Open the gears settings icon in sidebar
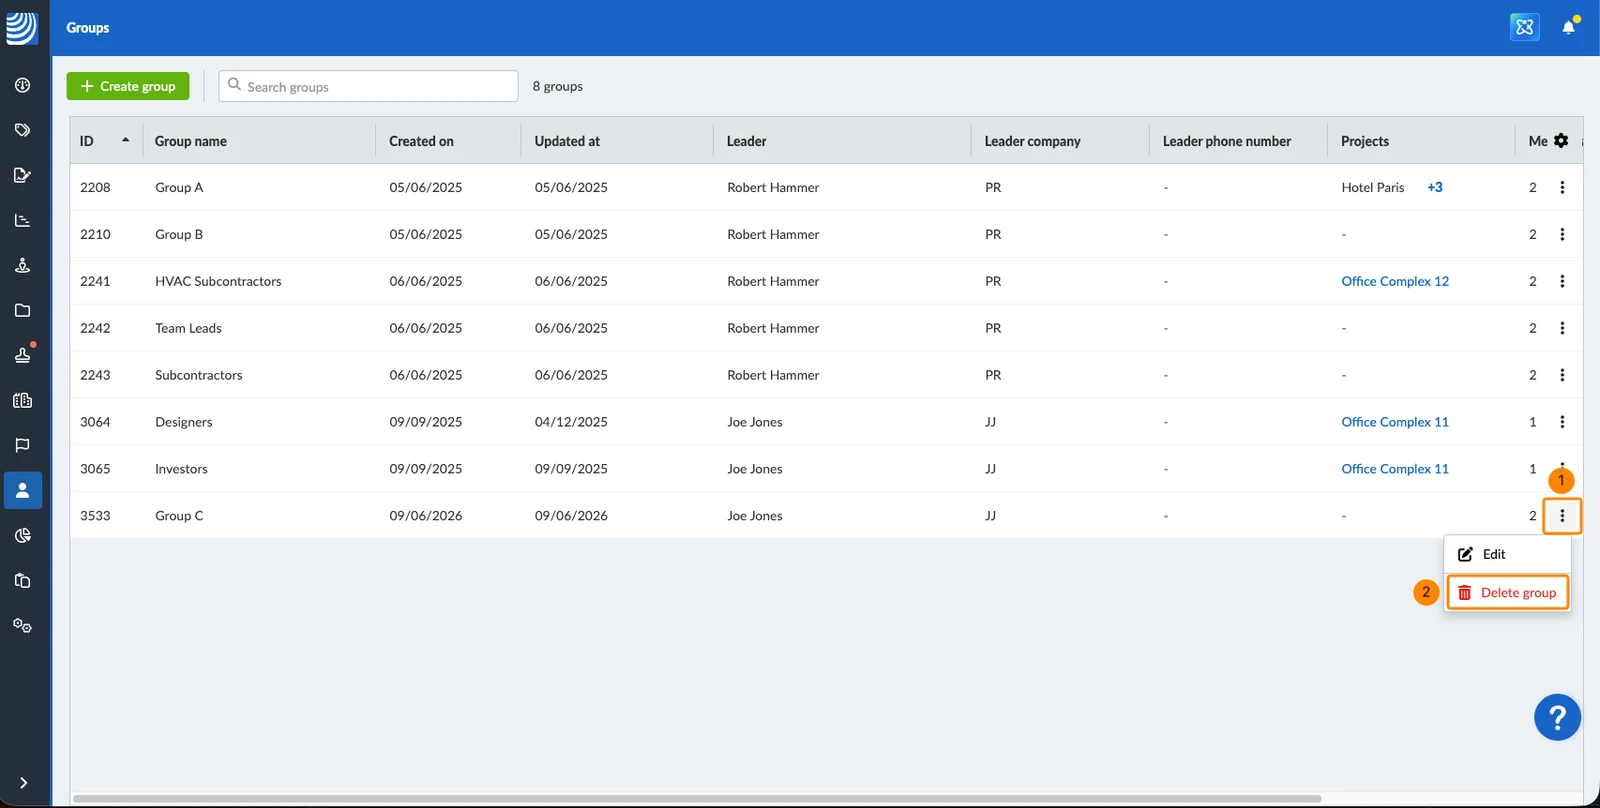Screen dimensions: 1600x808 tap(22, 625)
